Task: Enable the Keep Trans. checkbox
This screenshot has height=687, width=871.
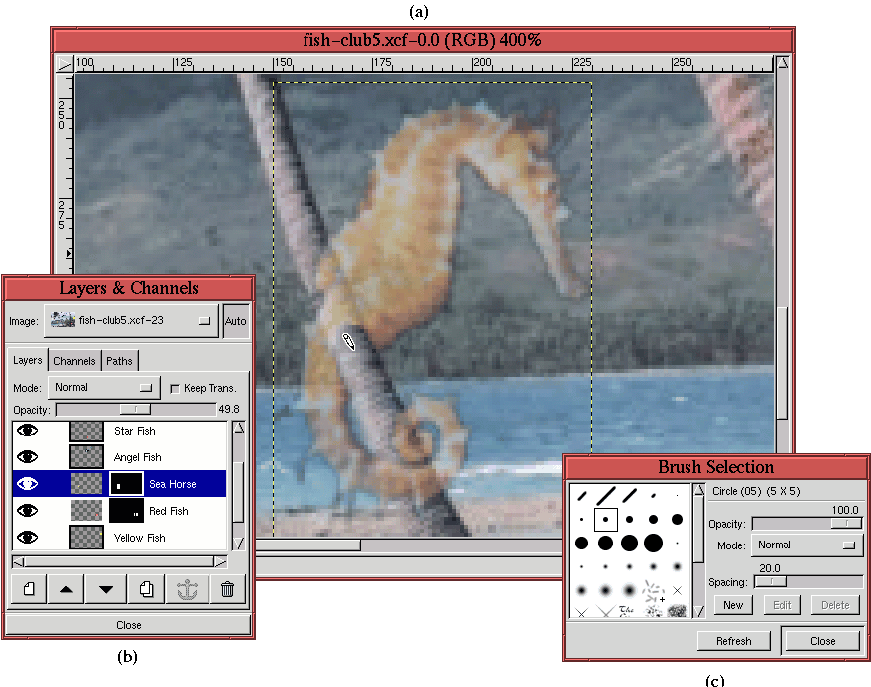Action: pyautogui.click(x=175, y=388)
